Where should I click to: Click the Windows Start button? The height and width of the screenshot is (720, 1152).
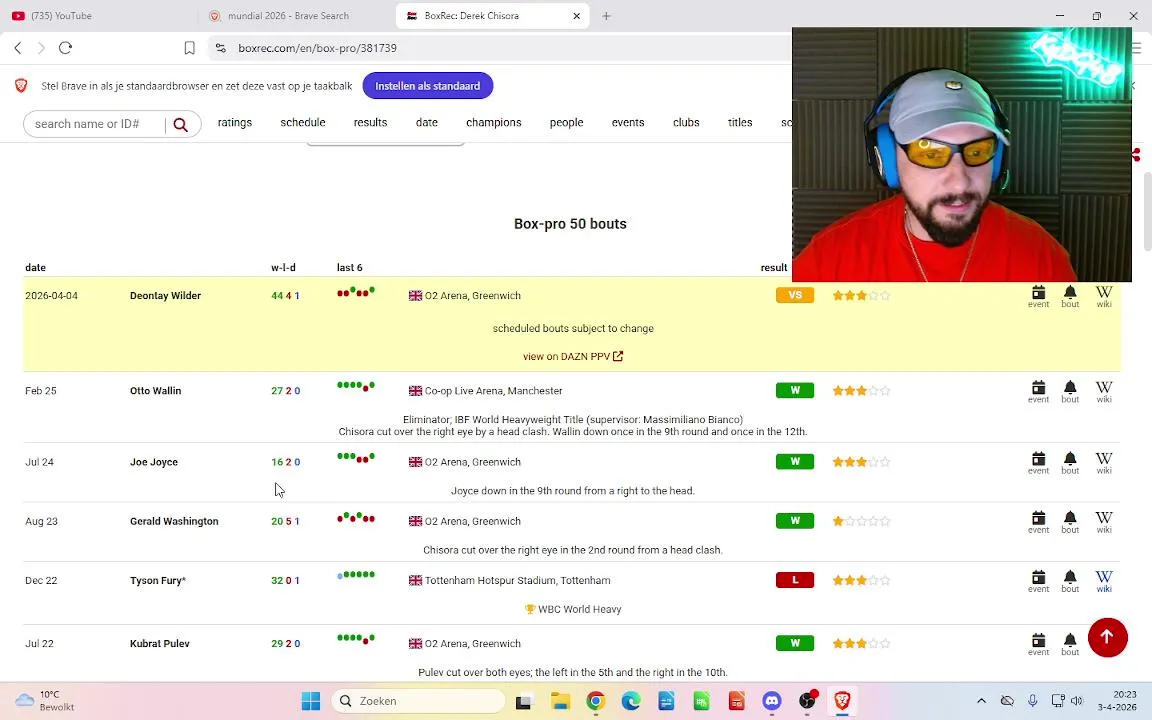(311, 701)
